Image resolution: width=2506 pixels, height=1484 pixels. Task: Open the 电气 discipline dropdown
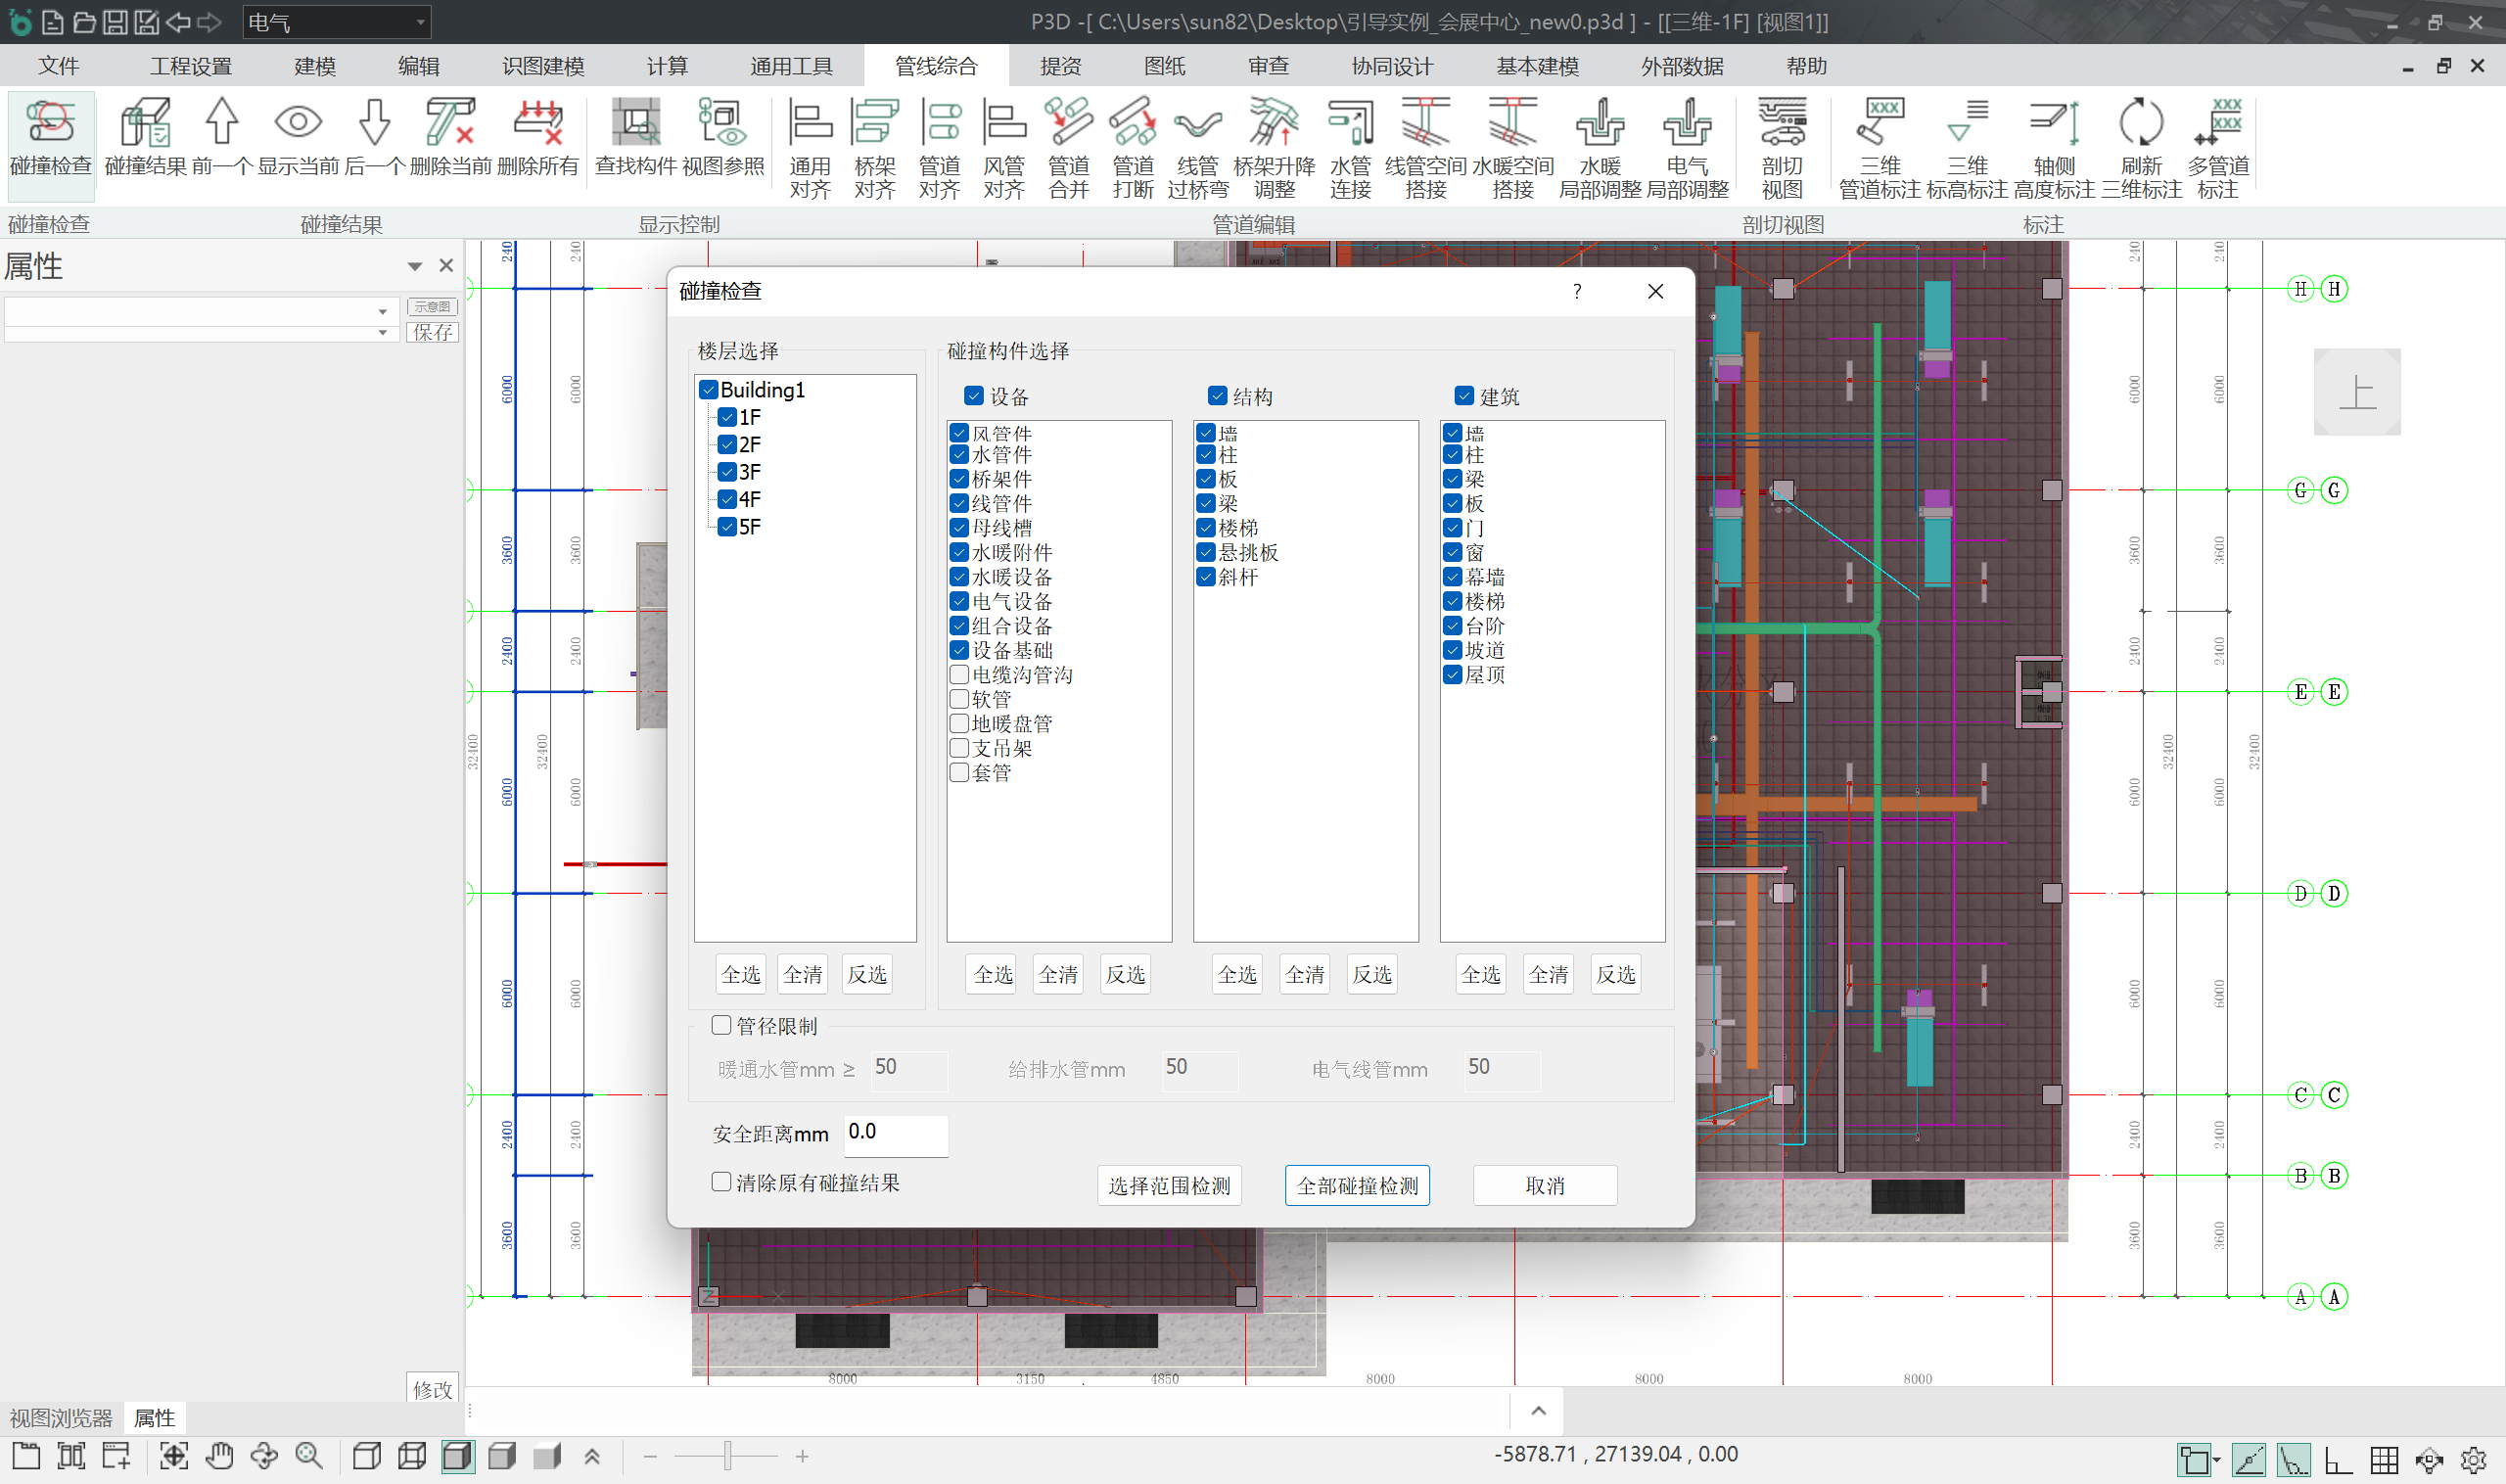pyautogui.click(x=420, y=22)
